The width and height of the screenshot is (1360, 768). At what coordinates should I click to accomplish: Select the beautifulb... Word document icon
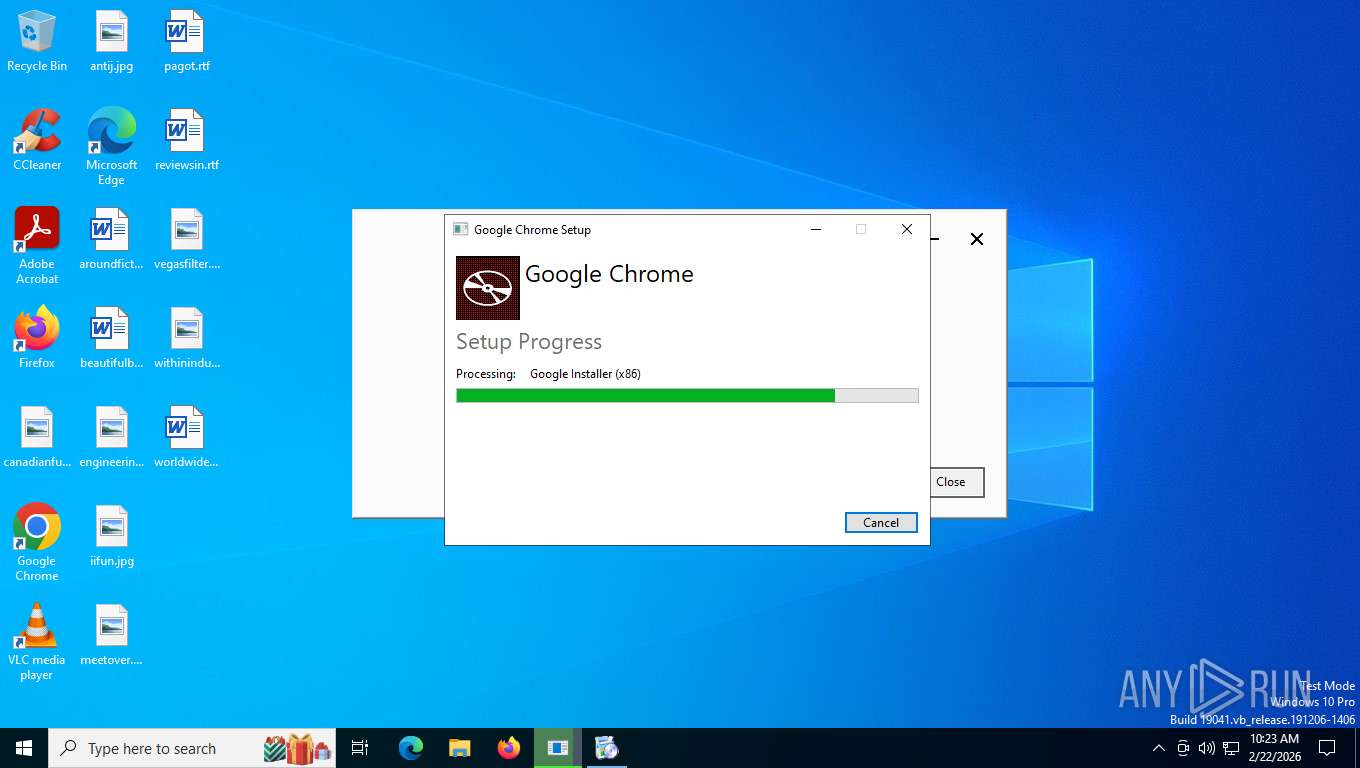pyautogui.click(x=112, y=338)
